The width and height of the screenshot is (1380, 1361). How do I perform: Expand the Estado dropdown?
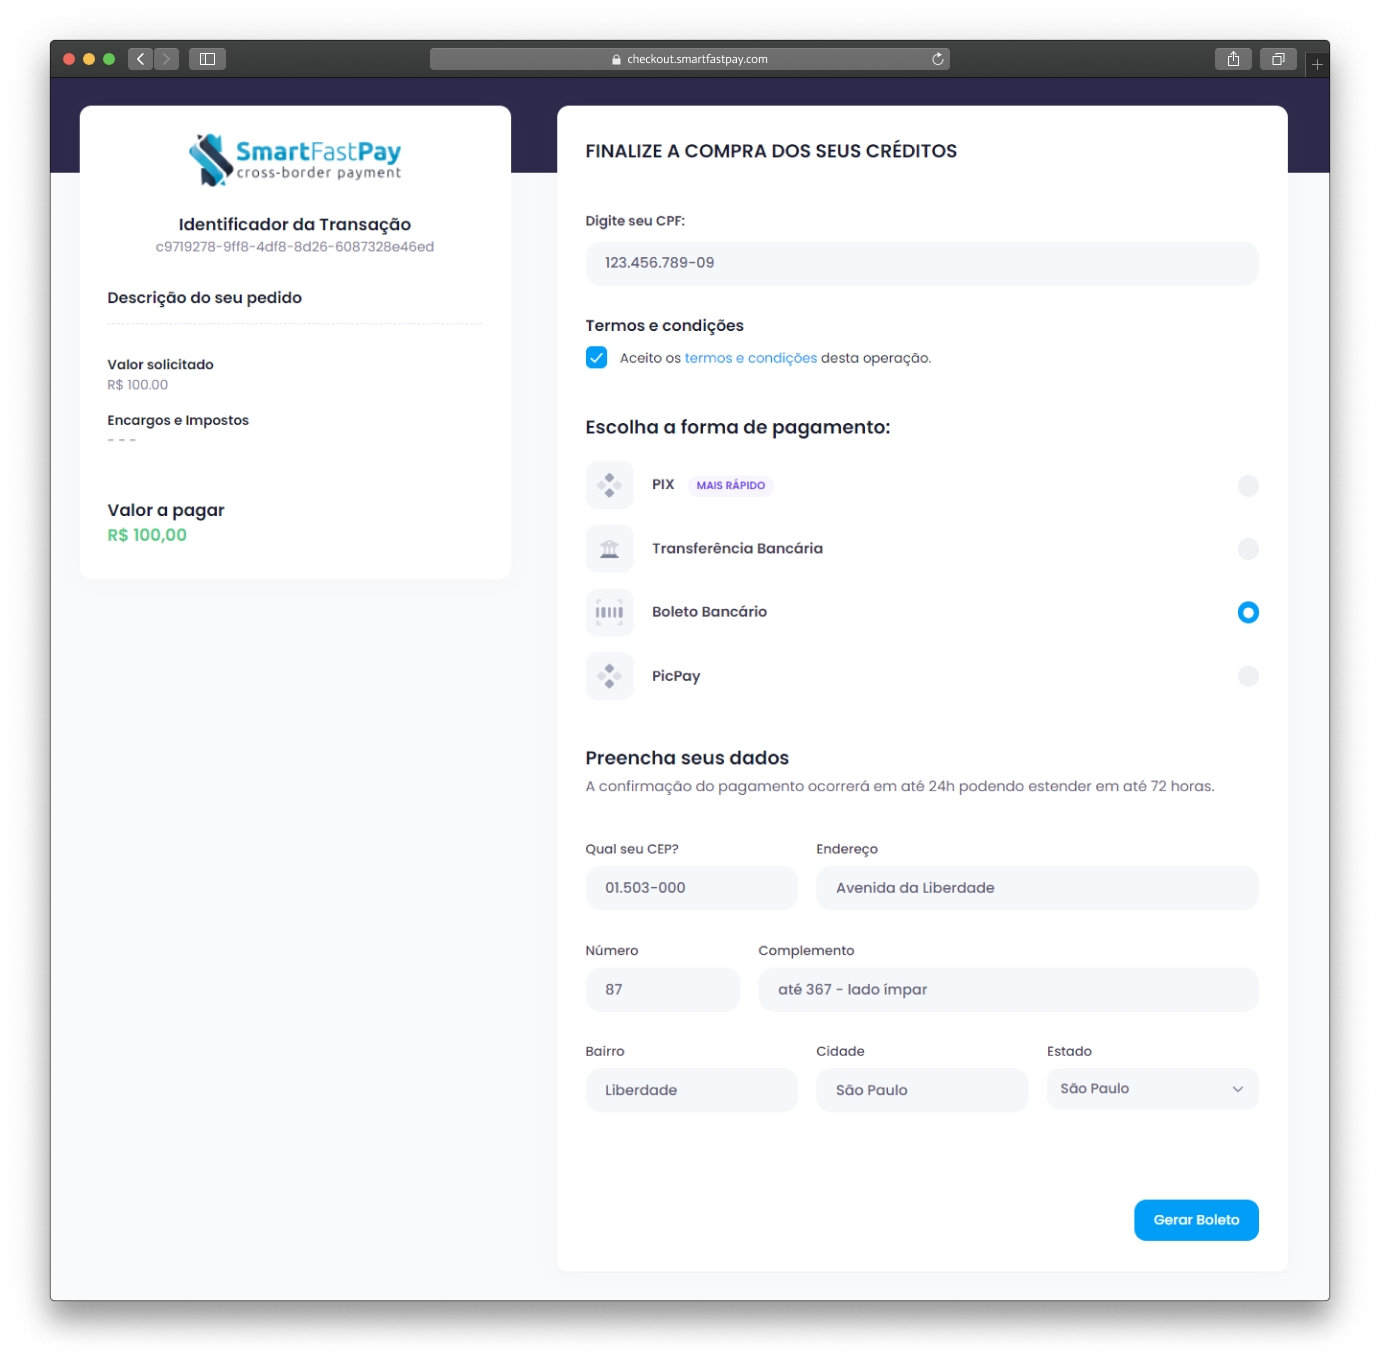[x=1152, y=1089]
